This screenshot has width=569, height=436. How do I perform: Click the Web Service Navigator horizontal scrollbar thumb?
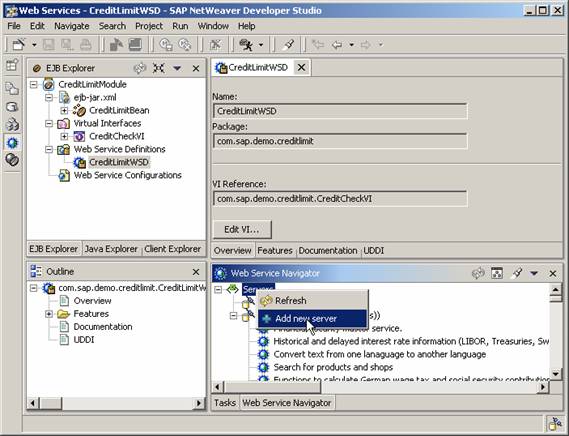(x=273, y=387)
